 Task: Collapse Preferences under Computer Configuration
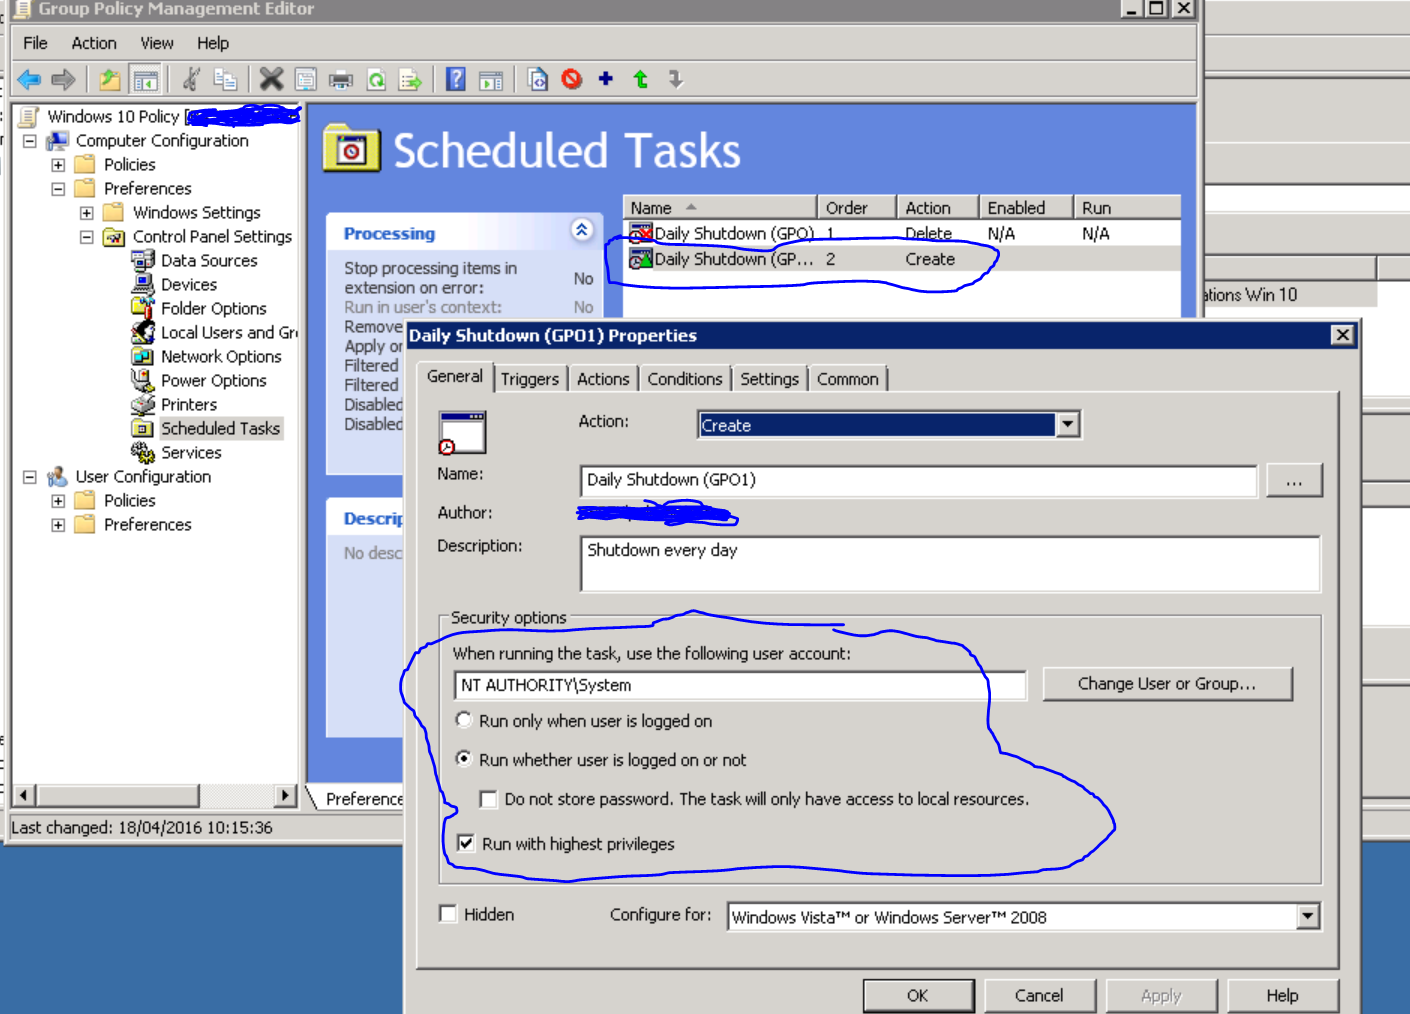(x=58, y=189)
